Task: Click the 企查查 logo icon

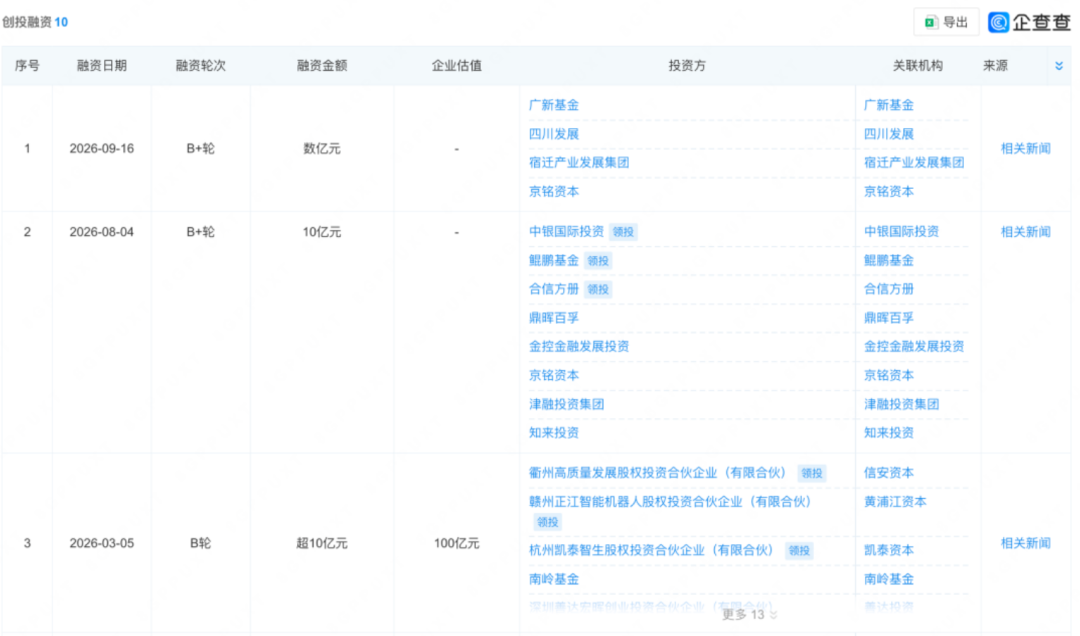Action: coord(998,22)
